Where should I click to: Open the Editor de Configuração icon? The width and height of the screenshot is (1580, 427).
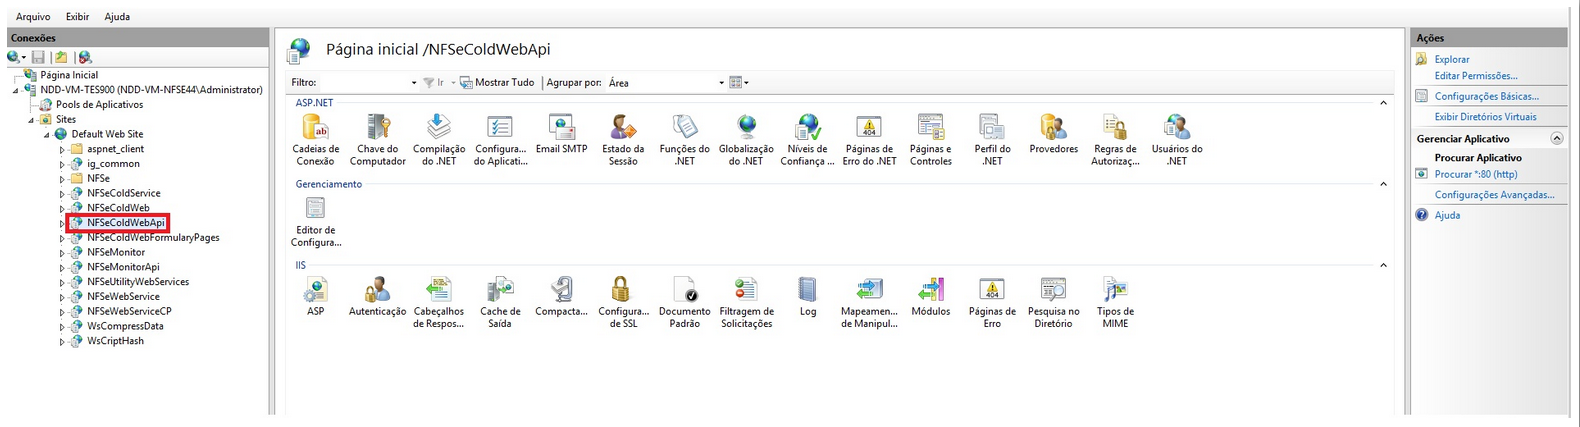315,210
